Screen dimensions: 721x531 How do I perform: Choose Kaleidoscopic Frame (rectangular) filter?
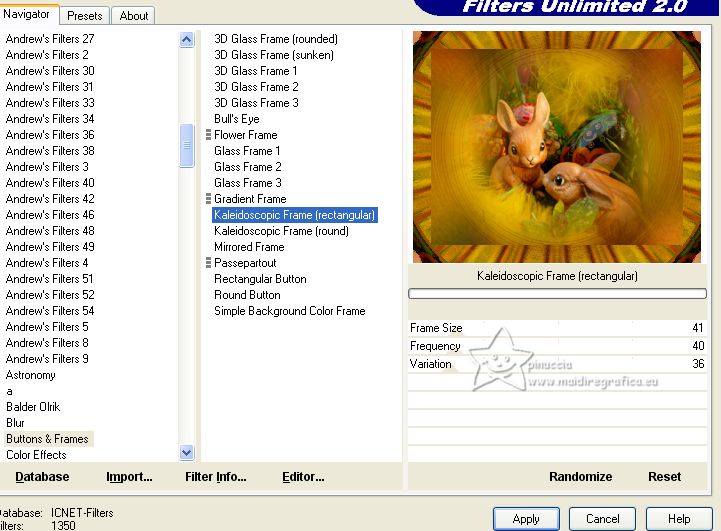[295, 215]
